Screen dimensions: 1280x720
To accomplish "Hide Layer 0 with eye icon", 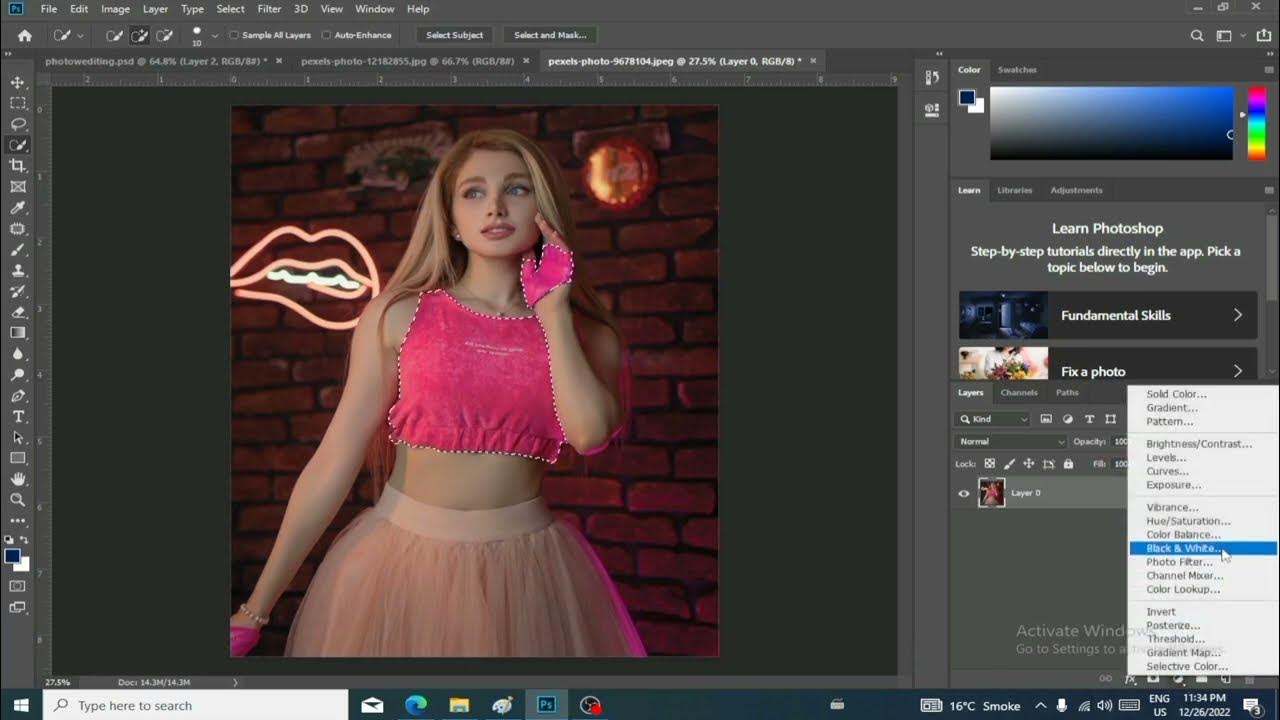I will 964,493.
